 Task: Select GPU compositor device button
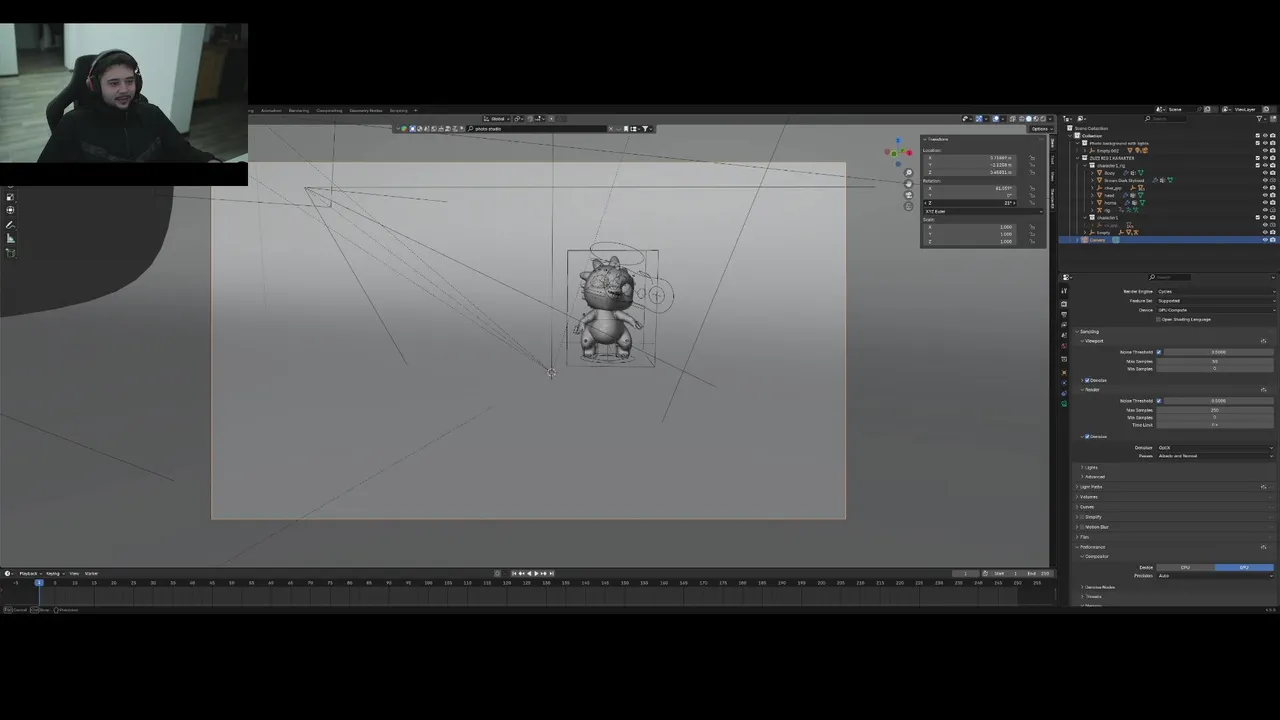click(x=1244, y=568)
